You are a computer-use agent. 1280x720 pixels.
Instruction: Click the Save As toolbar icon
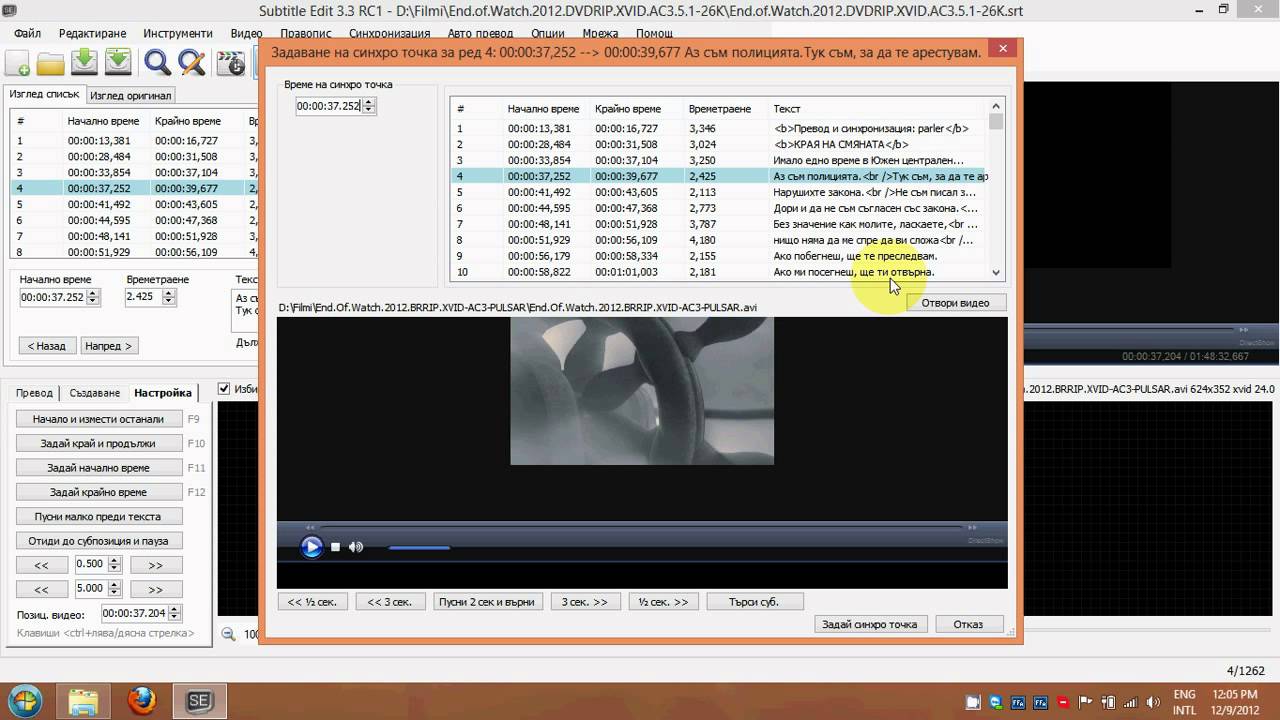(x=118, y=62)
